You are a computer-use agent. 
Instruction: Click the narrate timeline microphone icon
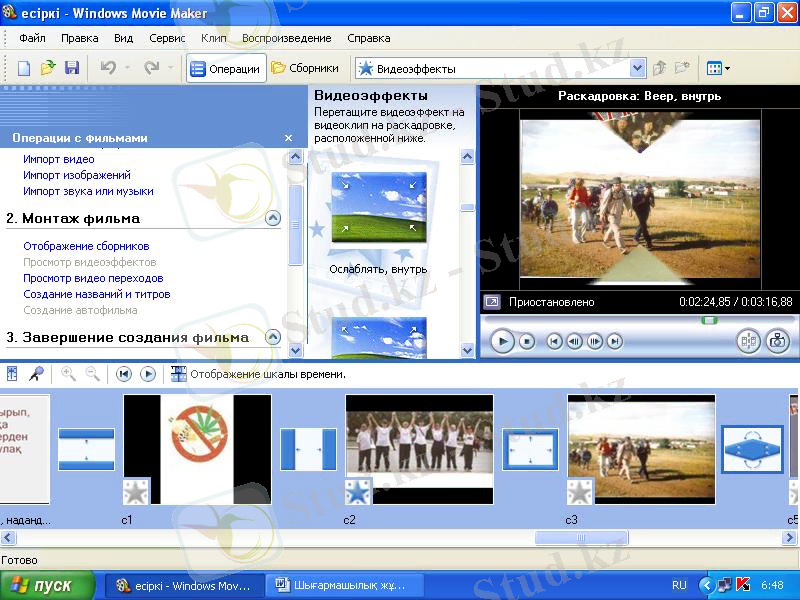tap(37, 373)
